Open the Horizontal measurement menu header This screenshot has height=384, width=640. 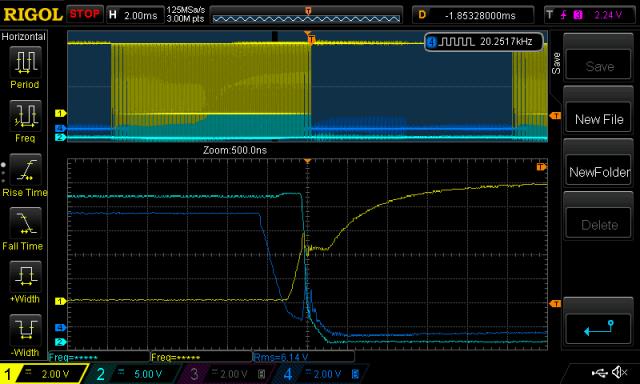(23, 37)
